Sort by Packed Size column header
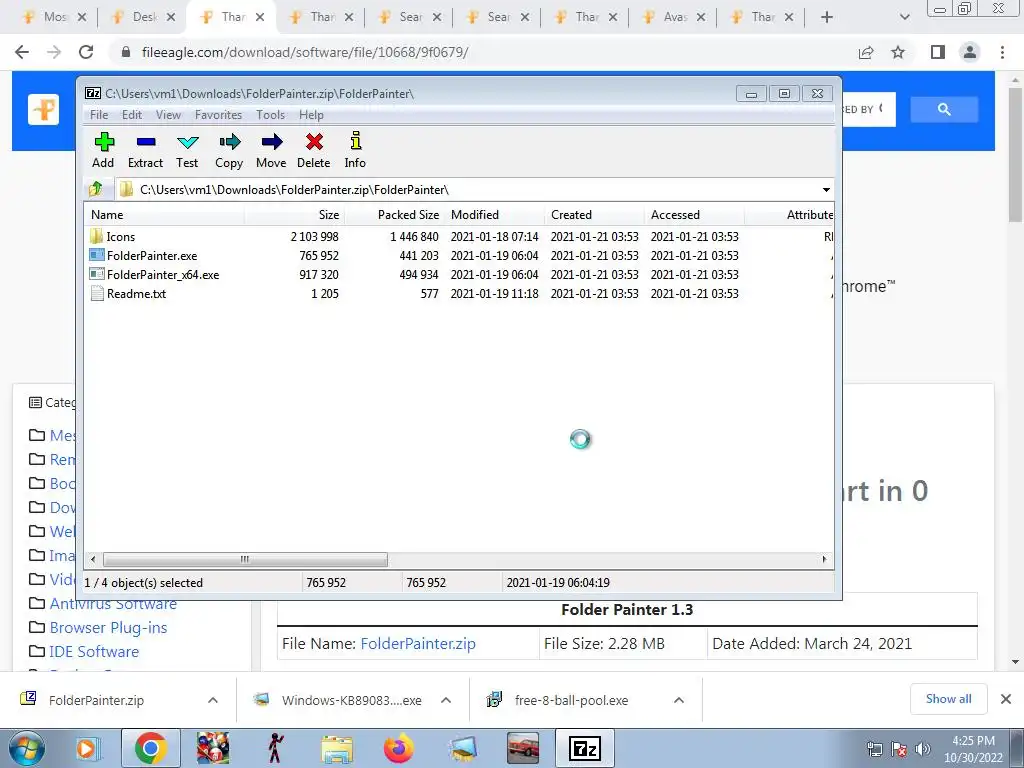1024x768 pixels. [x=394, y=215]
